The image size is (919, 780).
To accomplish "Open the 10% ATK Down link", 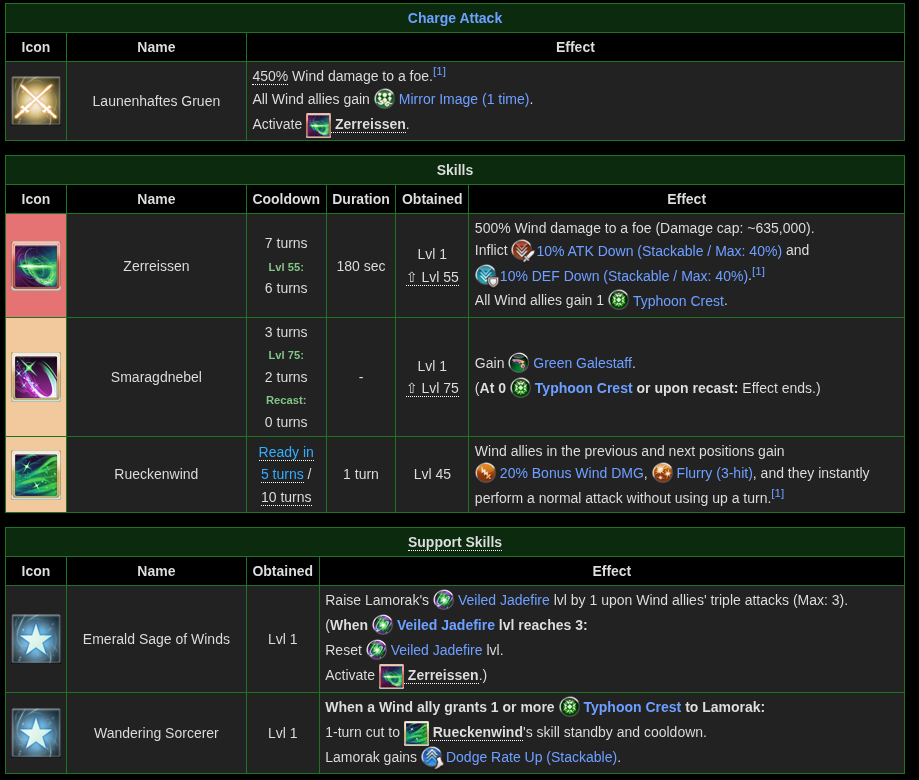I will pyautogui.click(x=659, y=251).
